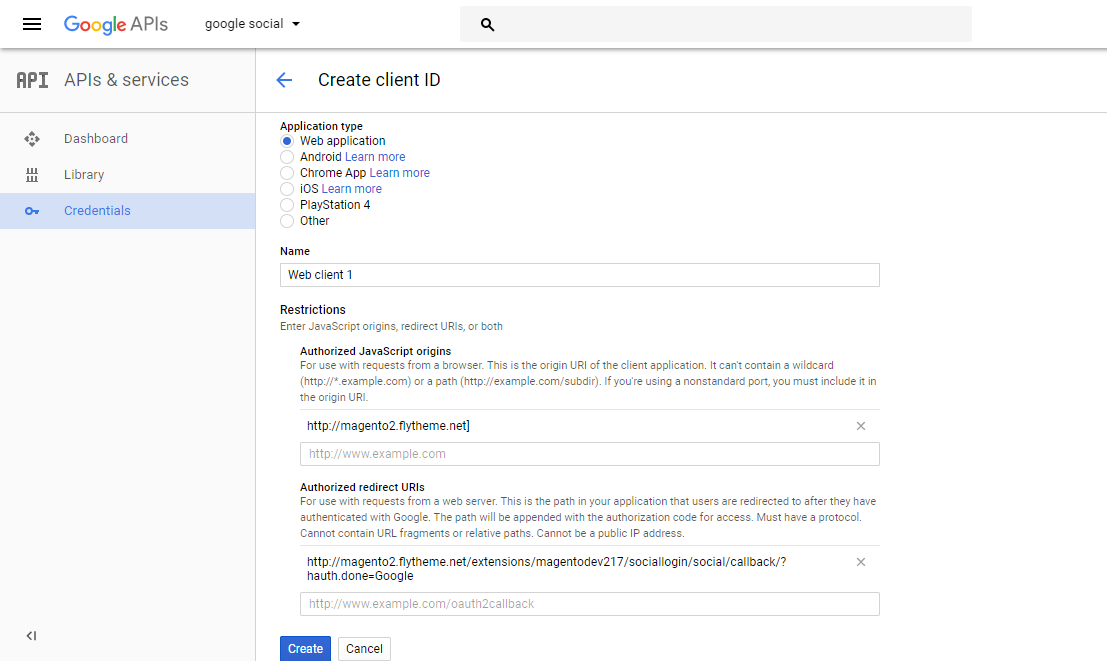This screenshot has height=661, width=1107.
Task: Remove the http://magento2.flytheme.net] origin entry
Action: click(861, 426)
